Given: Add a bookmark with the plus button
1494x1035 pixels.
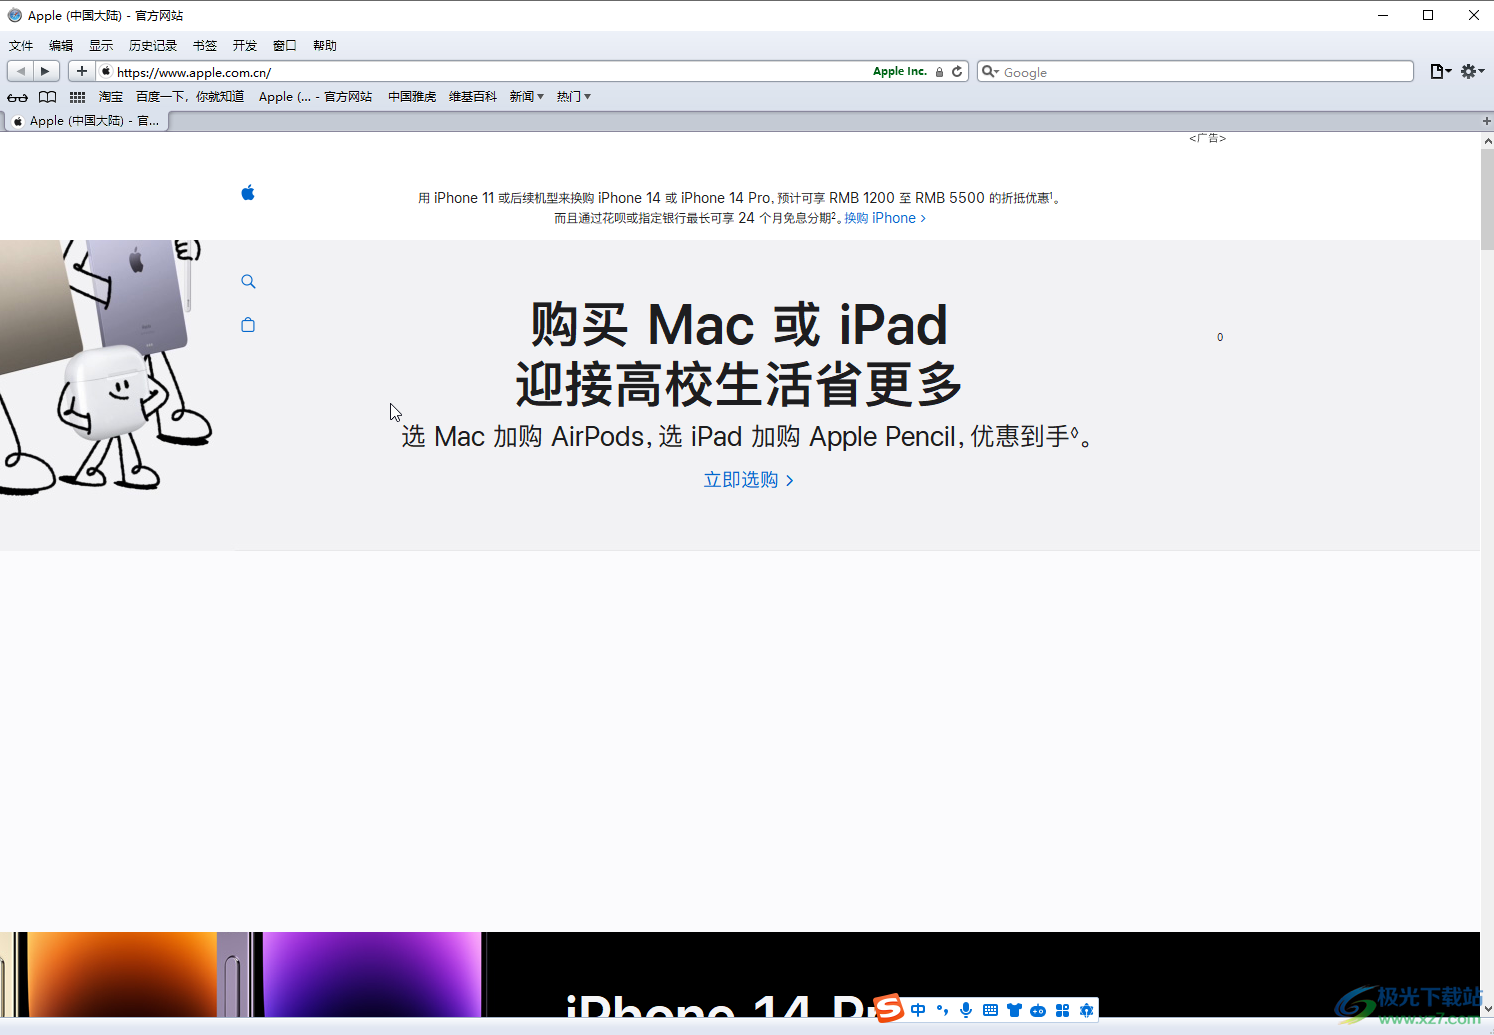Looking at the screenshot, I should 82,71.
